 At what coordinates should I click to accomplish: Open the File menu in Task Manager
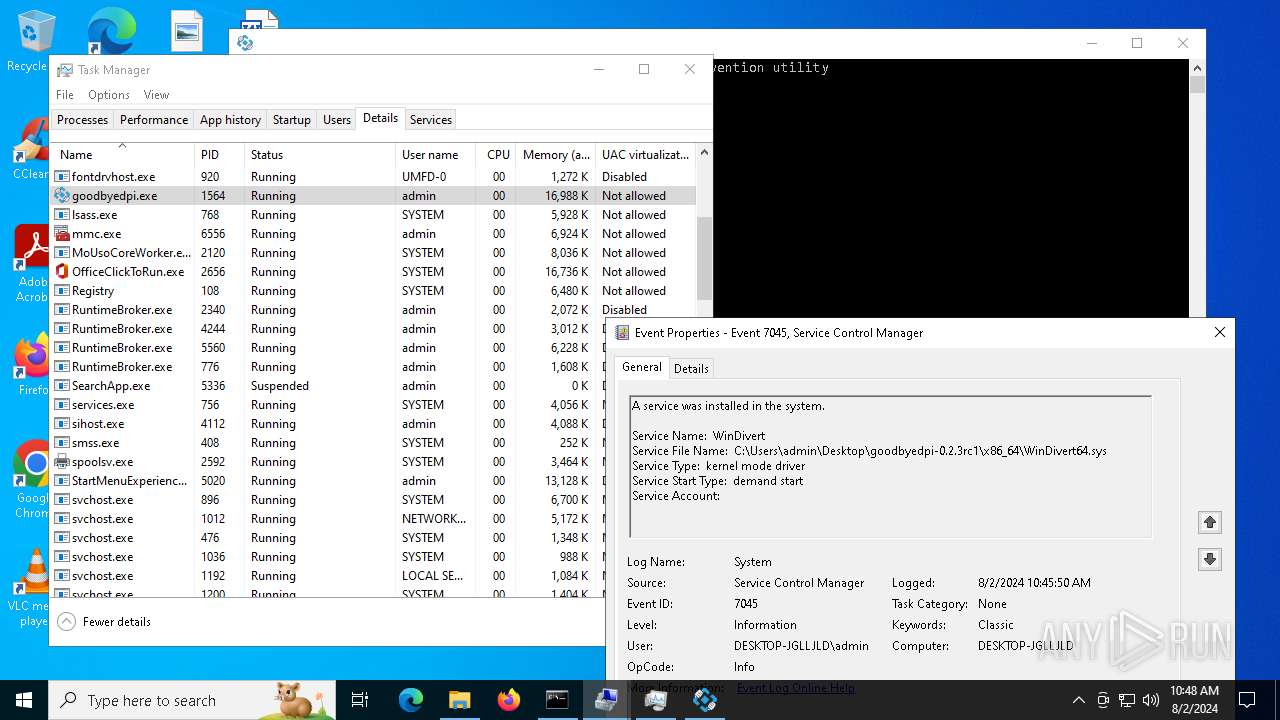[x=65, y=95]
